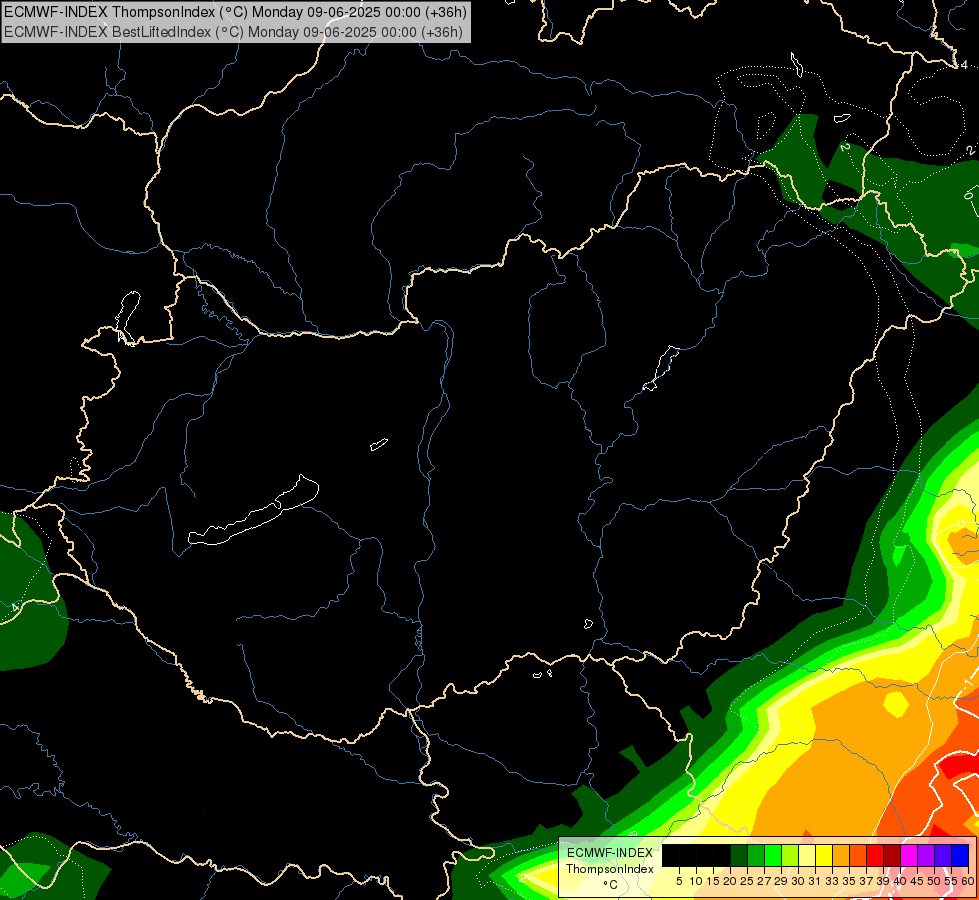Pick the dark green 20–25 legend swatch
The height and width of the screenshot is (900, 979).
(739, 855)
